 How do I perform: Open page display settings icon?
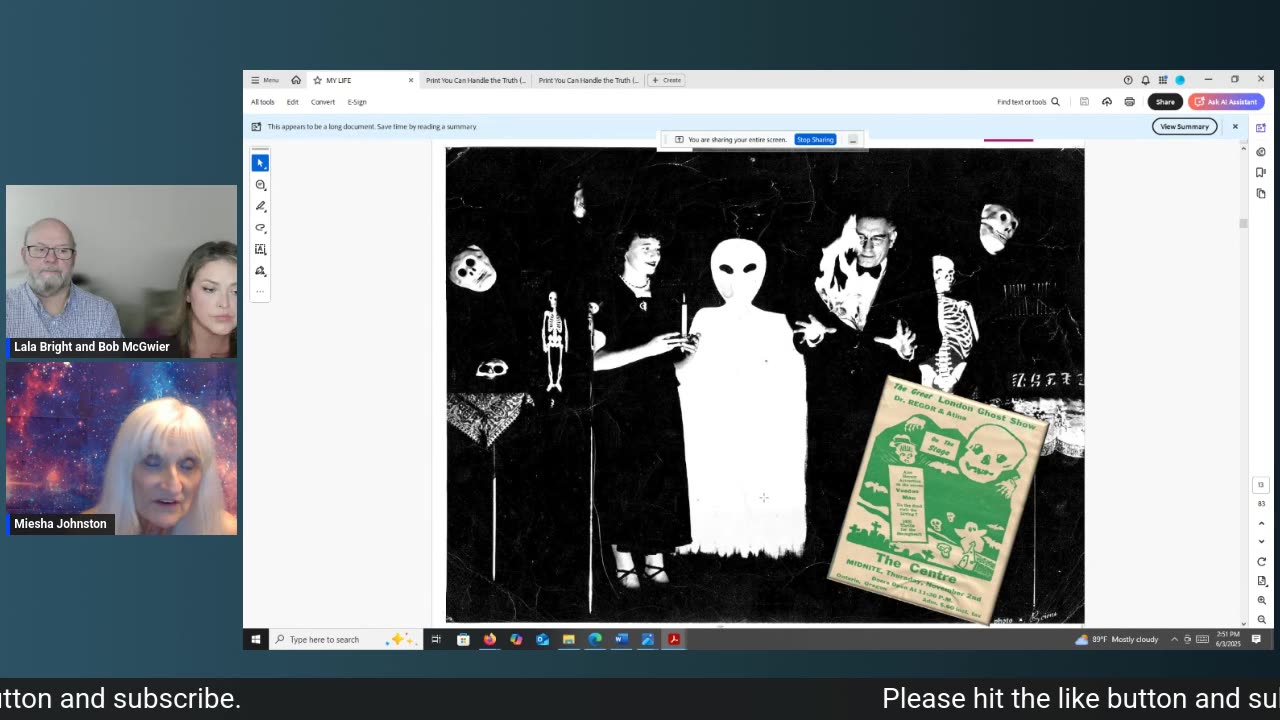[x=1261, y=581]
